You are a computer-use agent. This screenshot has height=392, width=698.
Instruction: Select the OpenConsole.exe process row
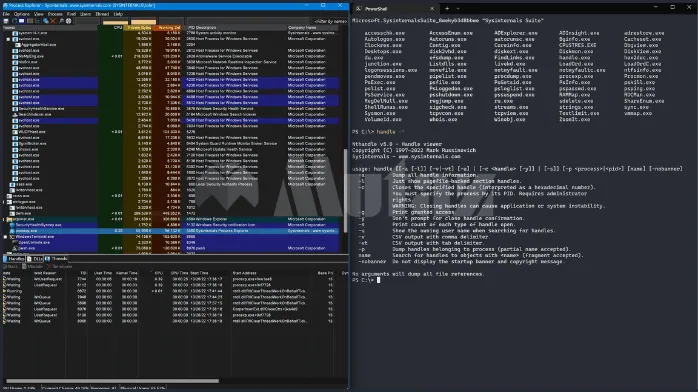pyautogui.click(x=171, y=242)
